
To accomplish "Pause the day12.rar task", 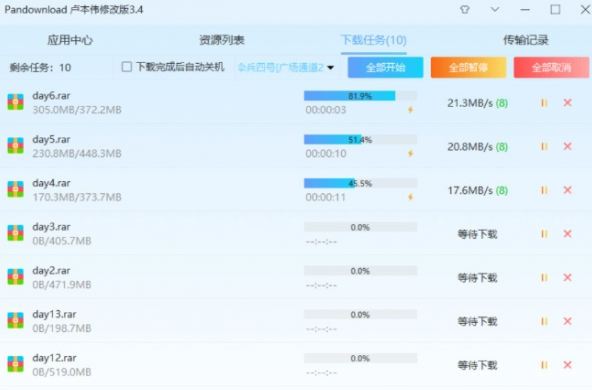I will point(544,365).
